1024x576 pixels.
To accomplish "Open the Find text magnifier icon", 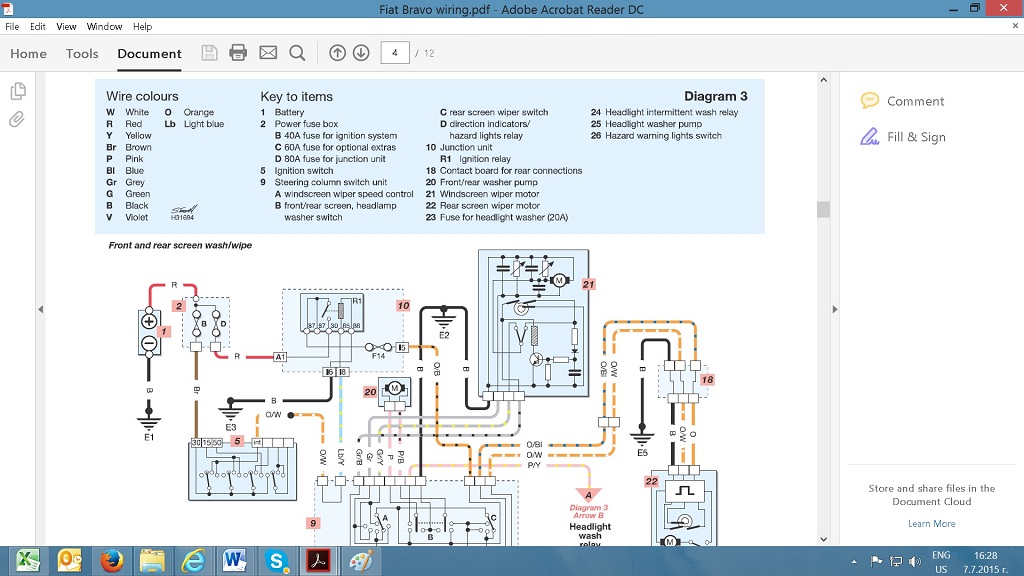I will coord(297,53).
